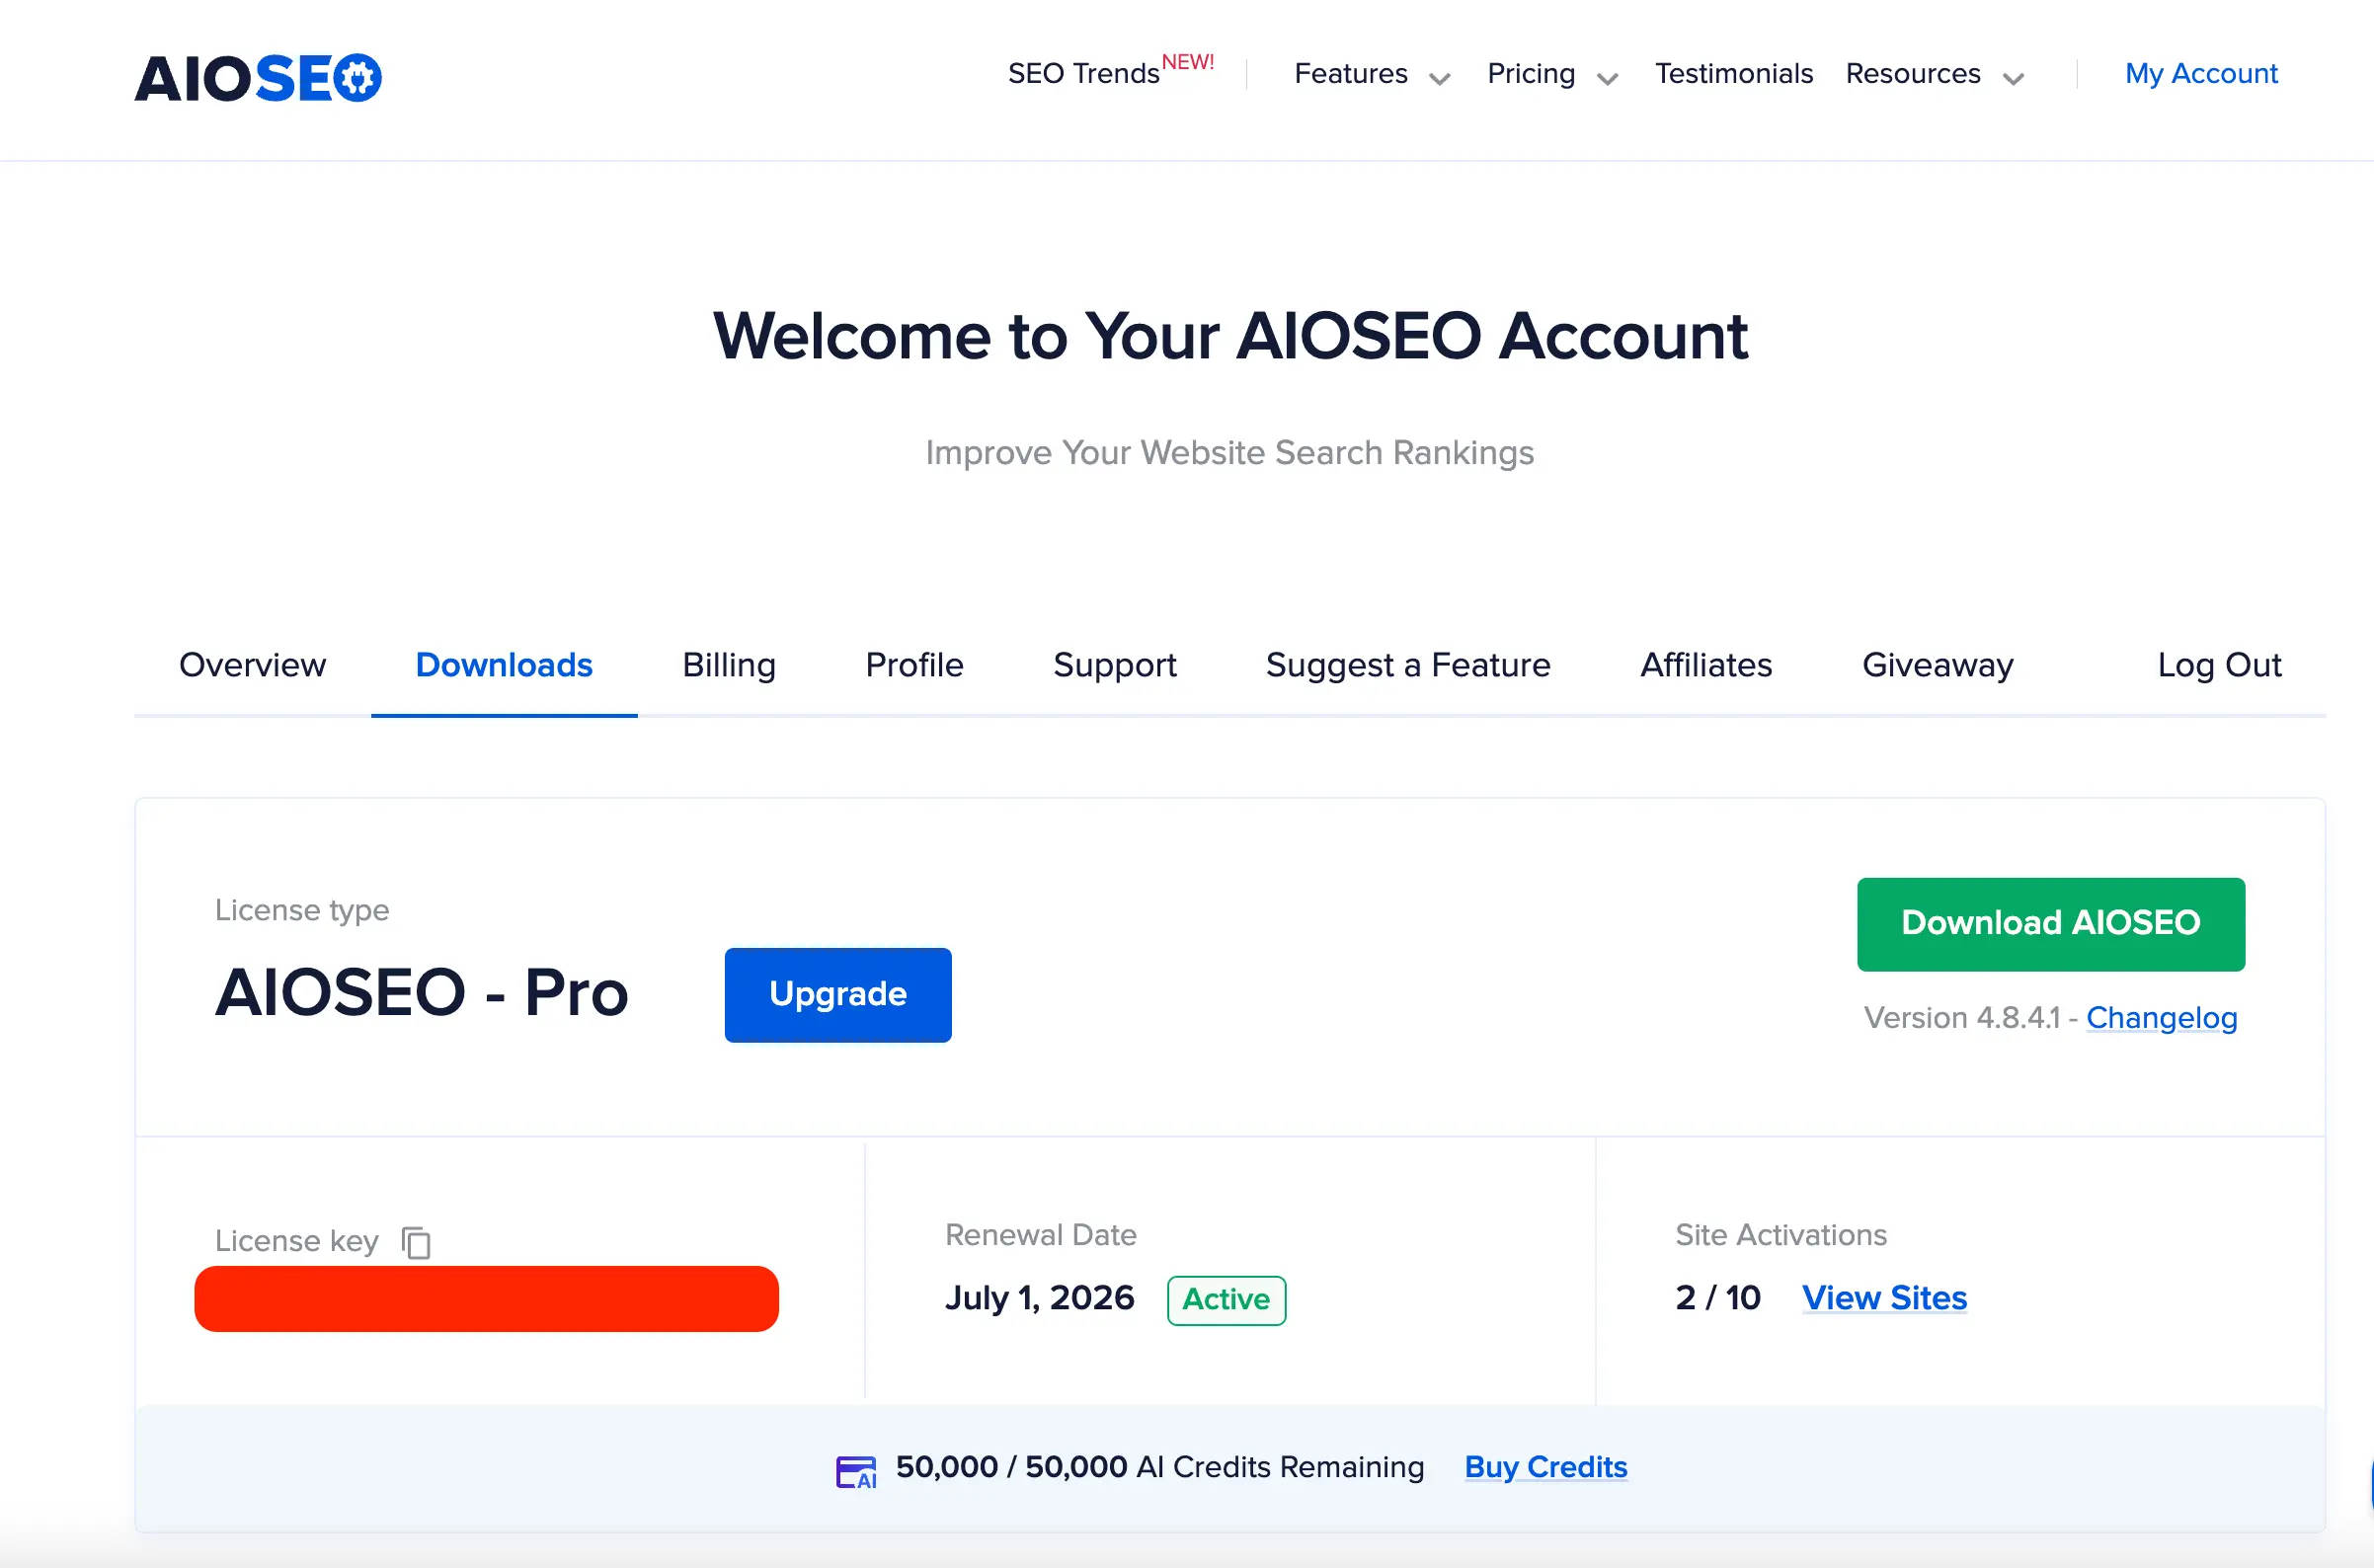2374x1568 pixels.
Task: Click the redacted license key field
Action: (486, 1299)
